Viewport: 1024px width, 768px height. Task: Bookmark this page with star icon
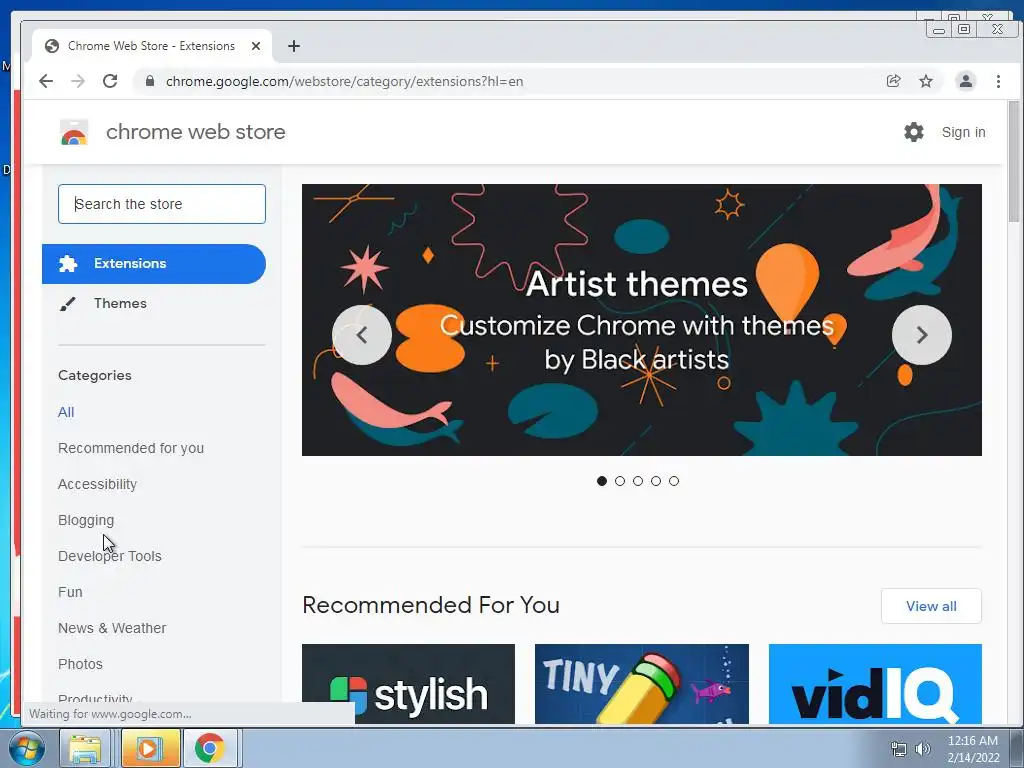pyautogui.click(x=926, y=81)
